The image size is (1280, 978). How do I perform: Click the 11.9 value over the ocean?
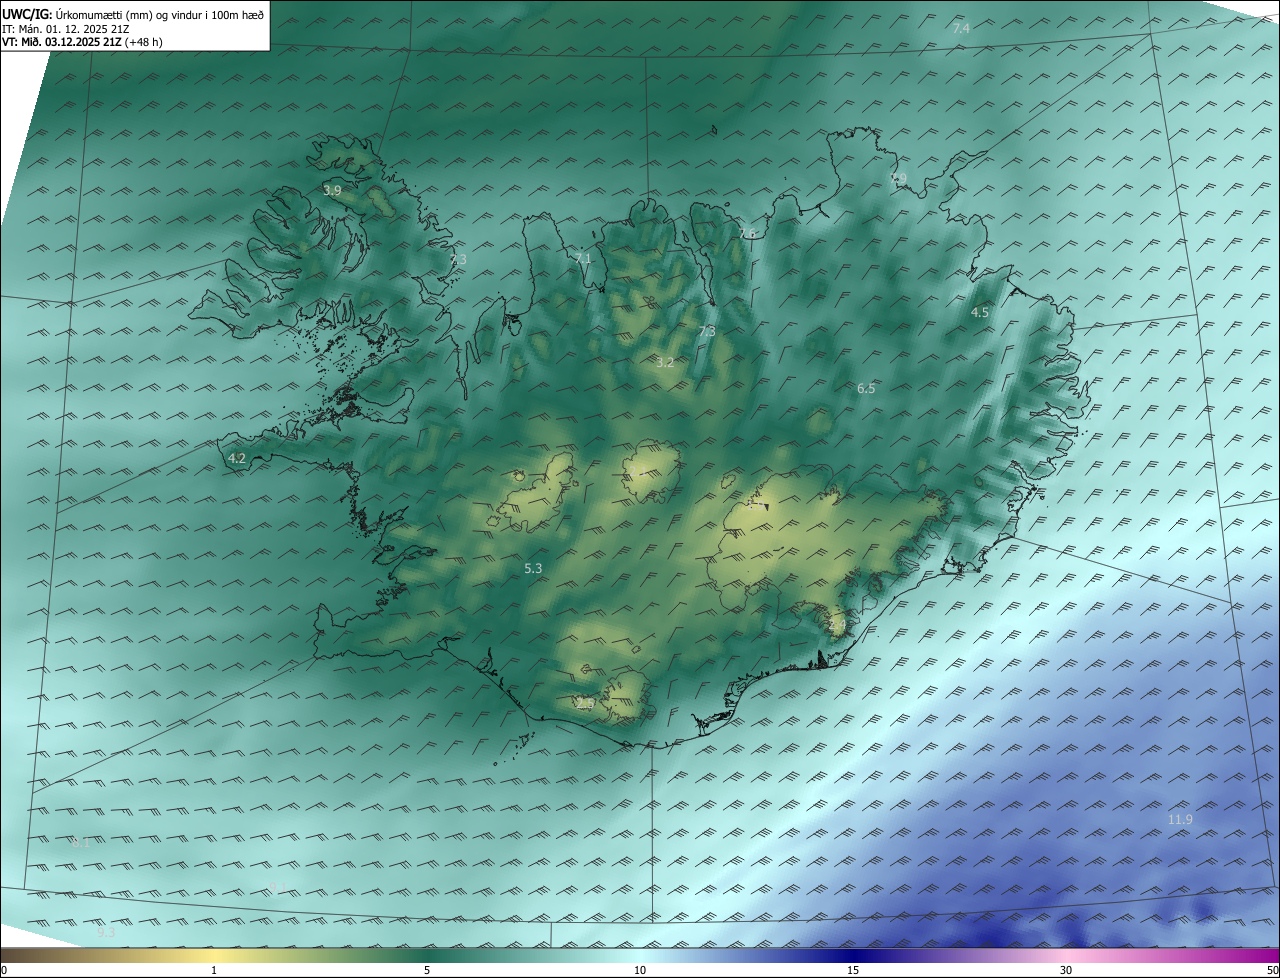coord(1180,819)
